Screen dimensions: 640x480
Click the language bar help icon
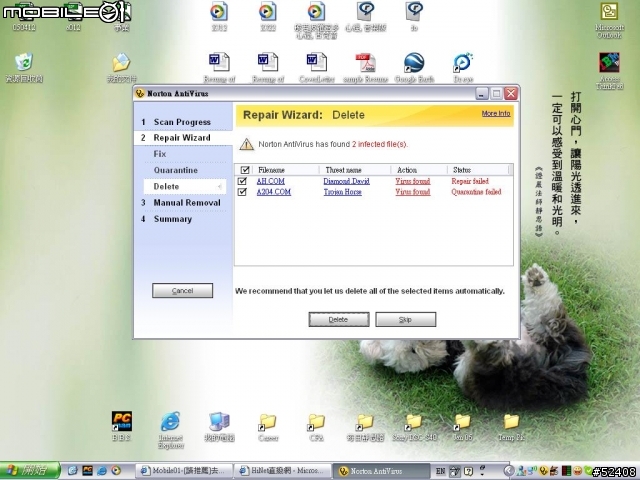pyautogui.click(x=468, y=471)
